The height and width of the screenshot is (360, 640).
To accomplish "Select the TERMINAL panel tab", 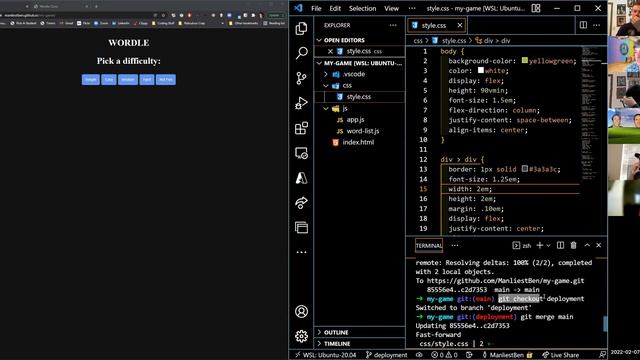I will 429,246.
